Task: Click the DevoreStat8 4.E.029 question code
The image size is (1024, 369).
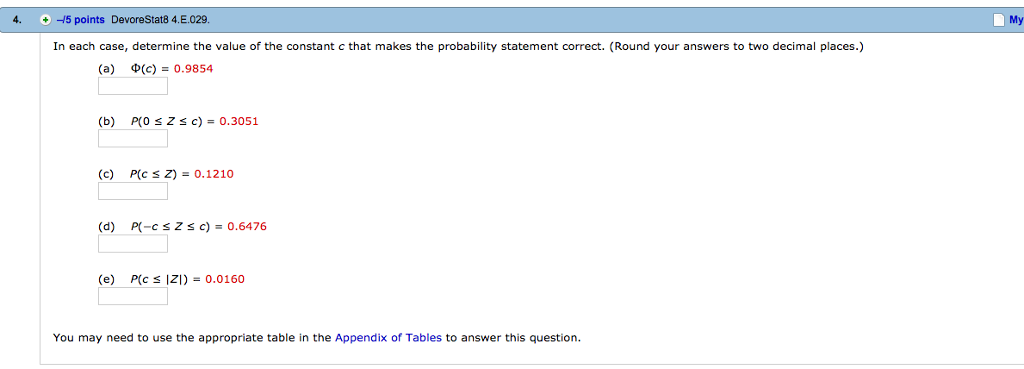Action: 161,20
